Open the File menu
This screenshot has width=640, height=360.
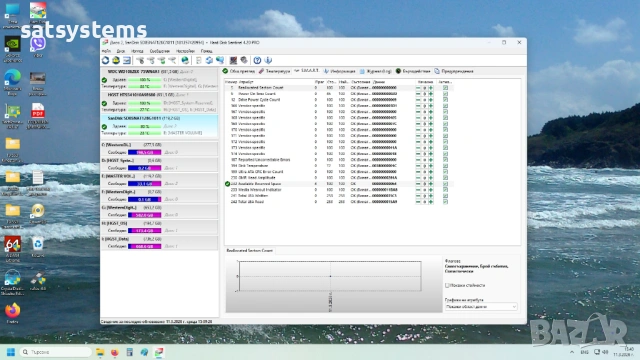click(x=106, y=51)
